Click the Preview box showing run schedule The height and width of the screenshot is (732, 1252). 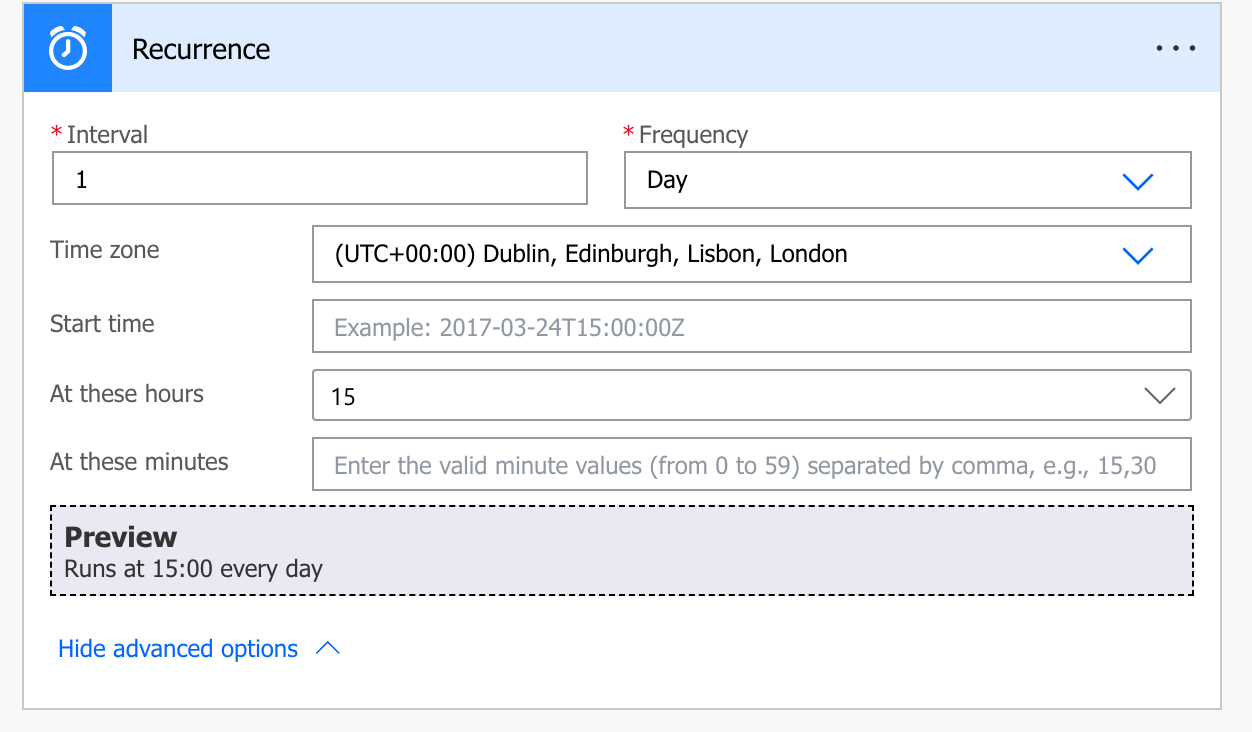(x=621, y=552)
